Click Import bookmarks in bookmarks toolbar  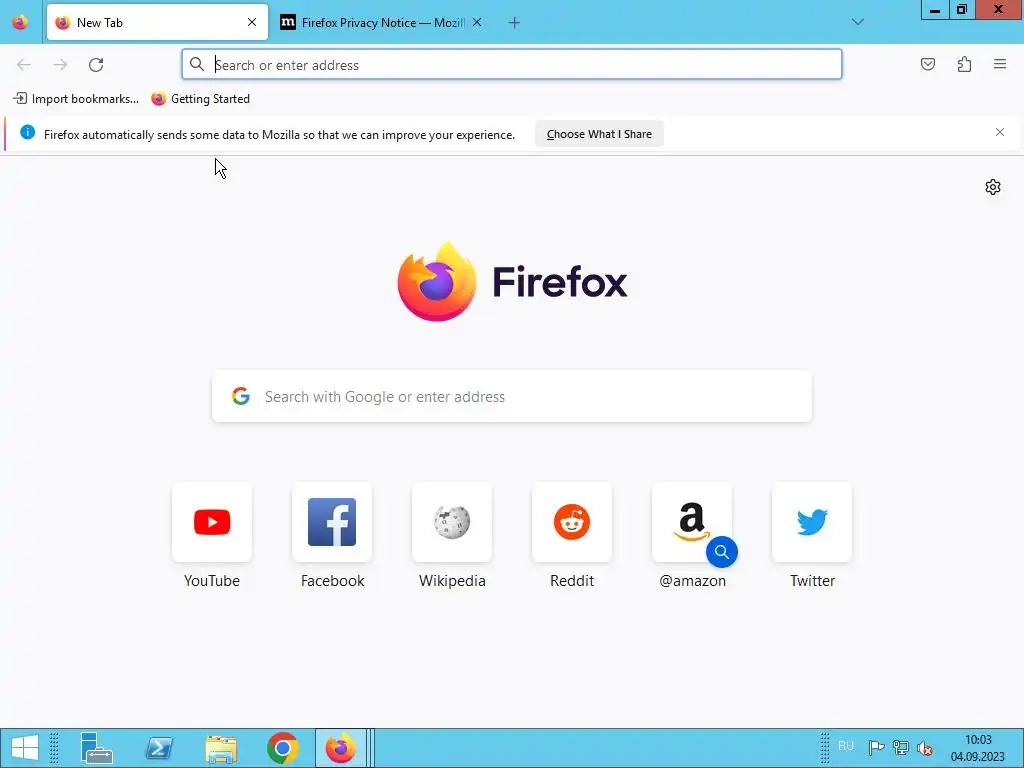76,99
